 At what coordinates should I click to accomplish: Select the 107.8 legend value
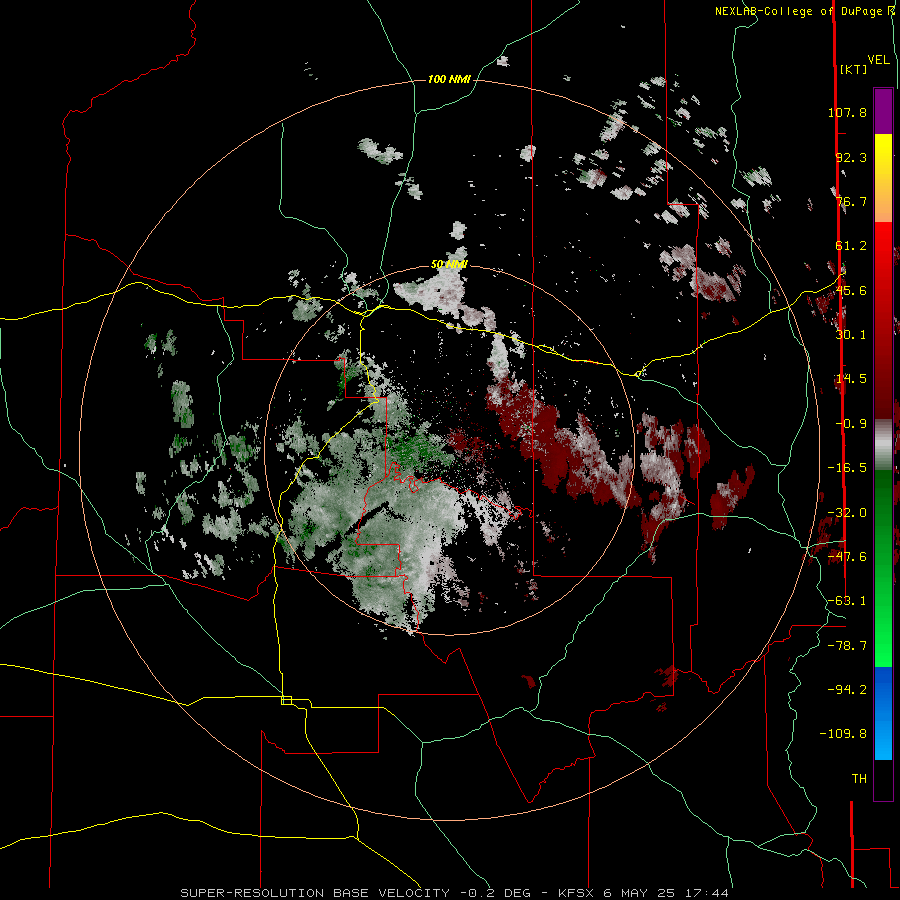tap(847, 112)
